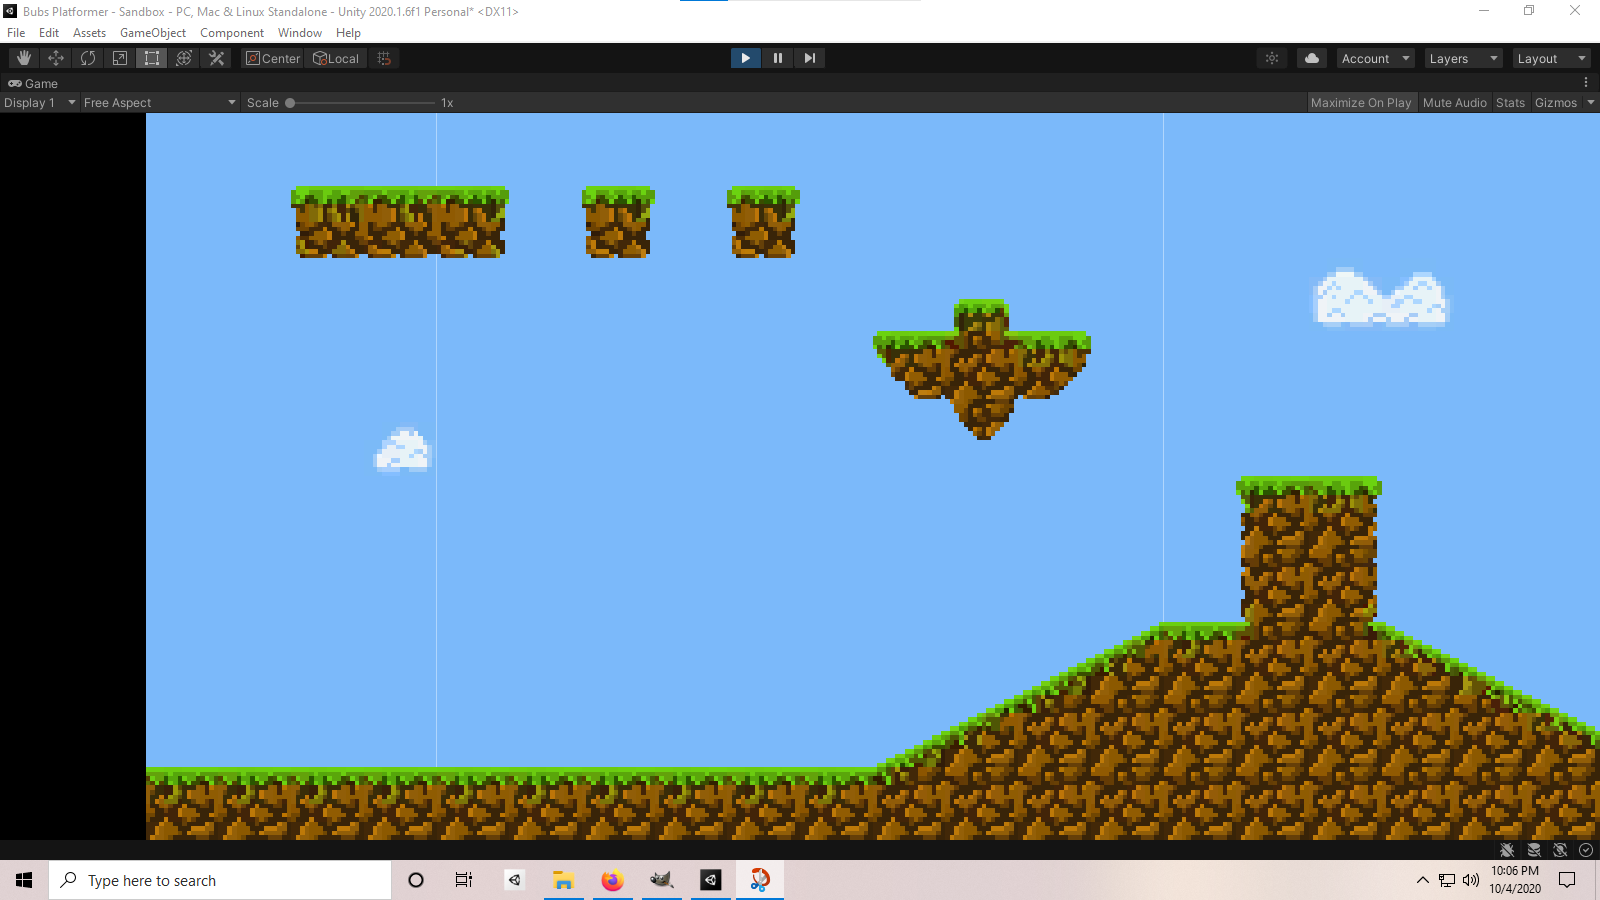
Task: Select the Hand tool
Action: [x=24, y=58]
